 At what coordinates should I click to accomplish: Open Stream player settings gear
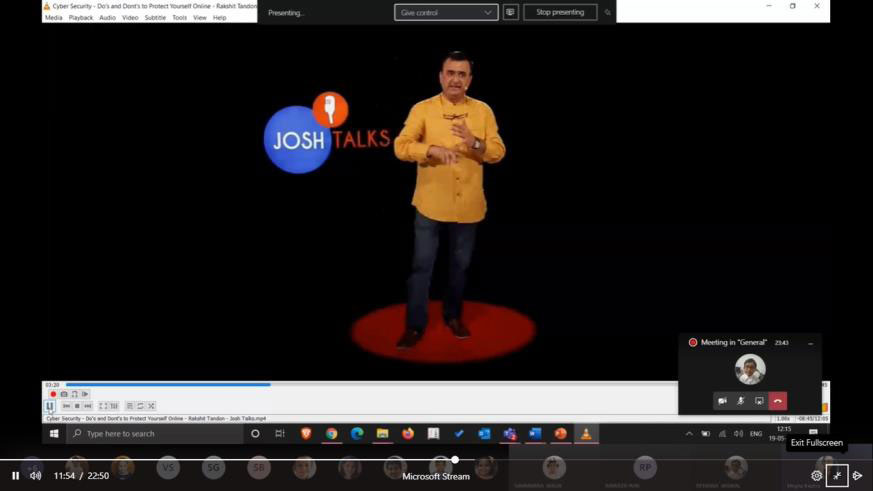[816, 475]
